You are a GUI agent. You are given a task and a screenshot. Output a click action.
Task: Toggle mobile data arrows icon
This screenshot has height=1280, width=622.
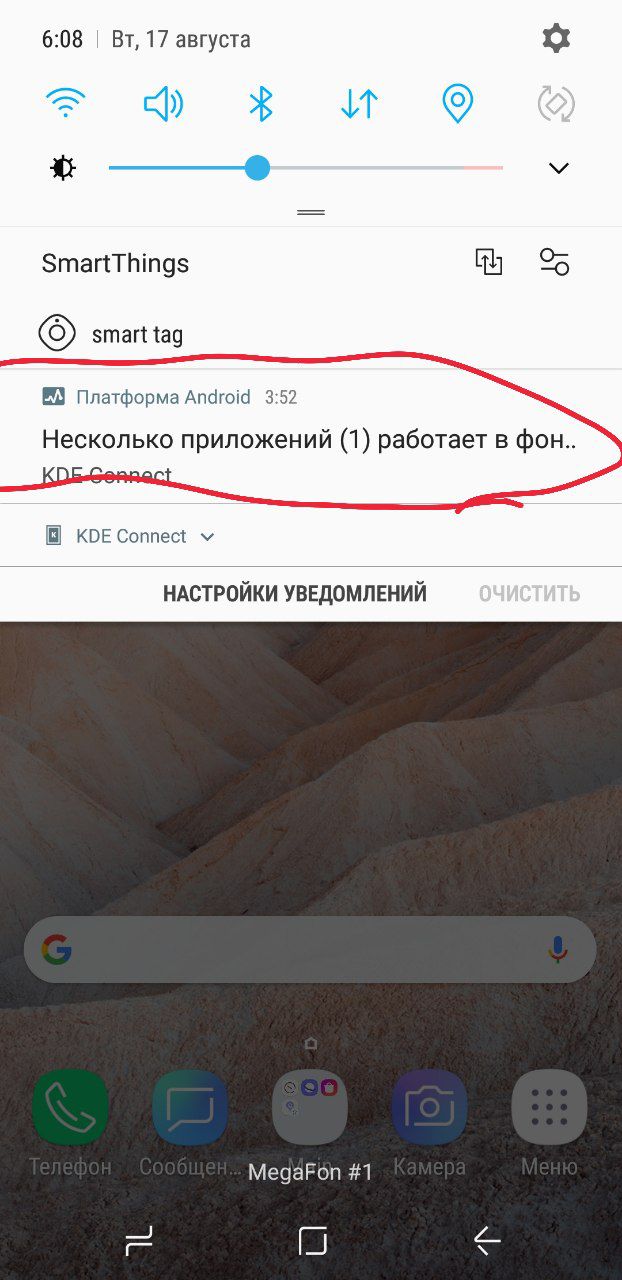(359, 103)
